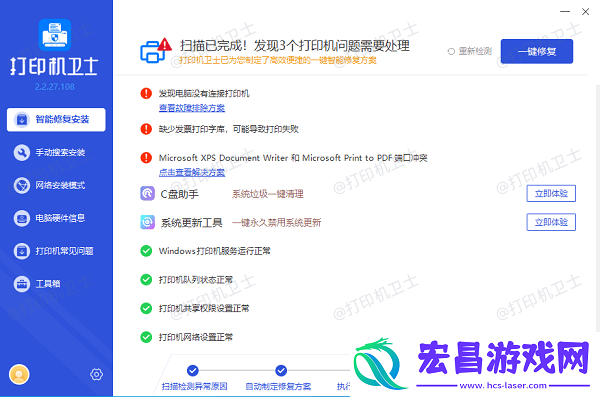600x397 pixels.
Task: Click the 一键修复 button
Action: pos(536,51)
